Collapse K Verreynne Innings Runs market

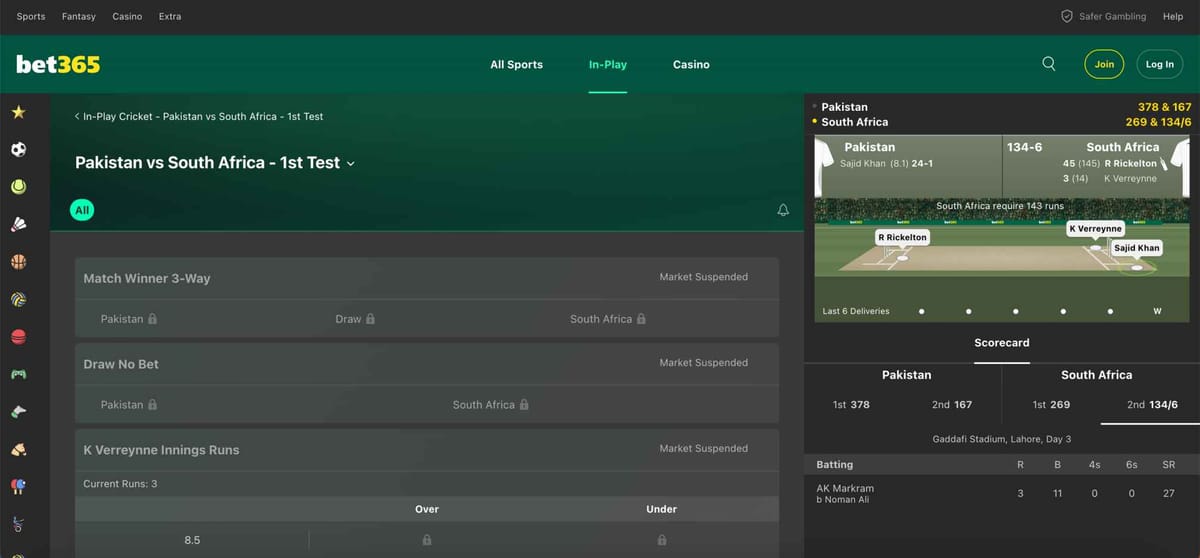pyautogui.click(x=427, y=450)
